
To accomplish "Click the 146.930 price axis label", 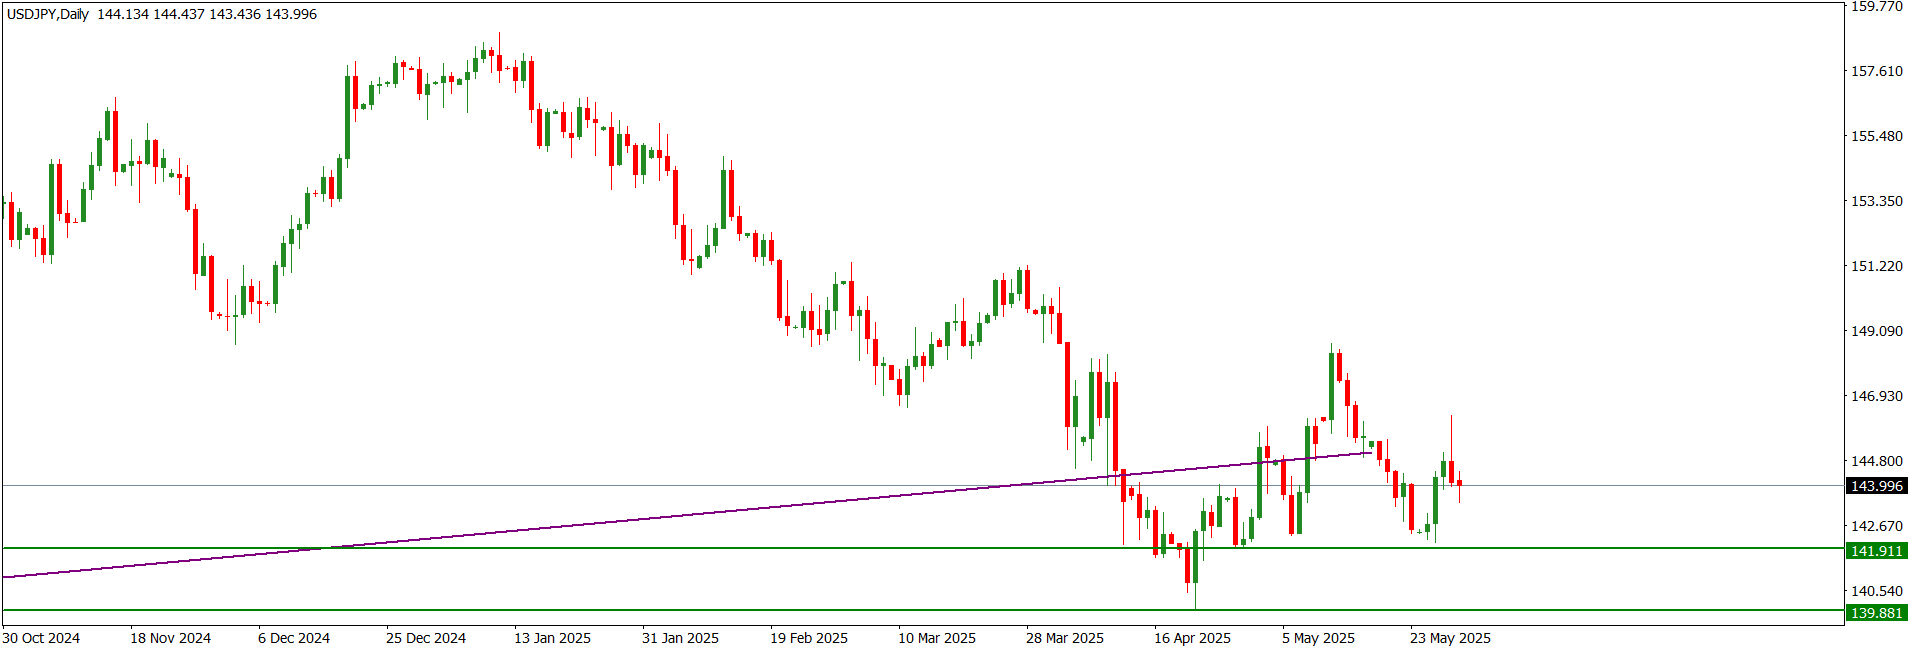I will pos(1876,396).
